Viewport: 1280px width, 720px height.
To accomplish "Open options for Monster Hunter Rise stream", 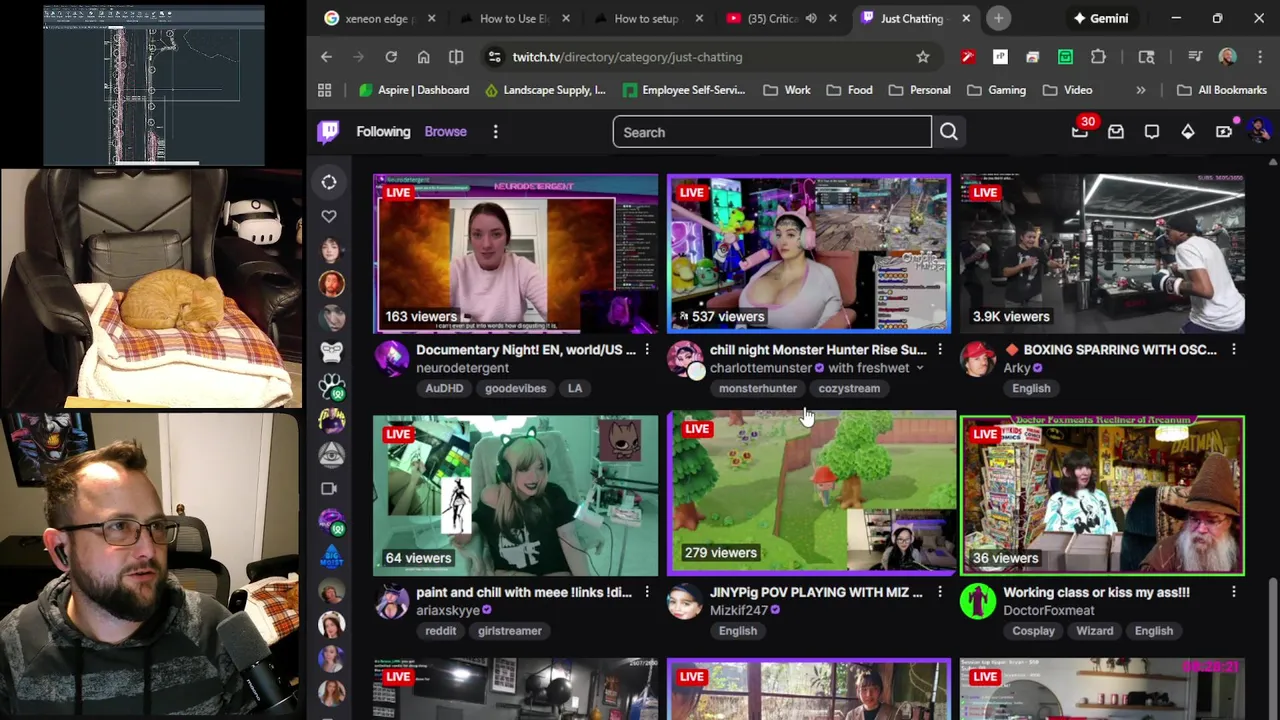I will pos(940,350).
